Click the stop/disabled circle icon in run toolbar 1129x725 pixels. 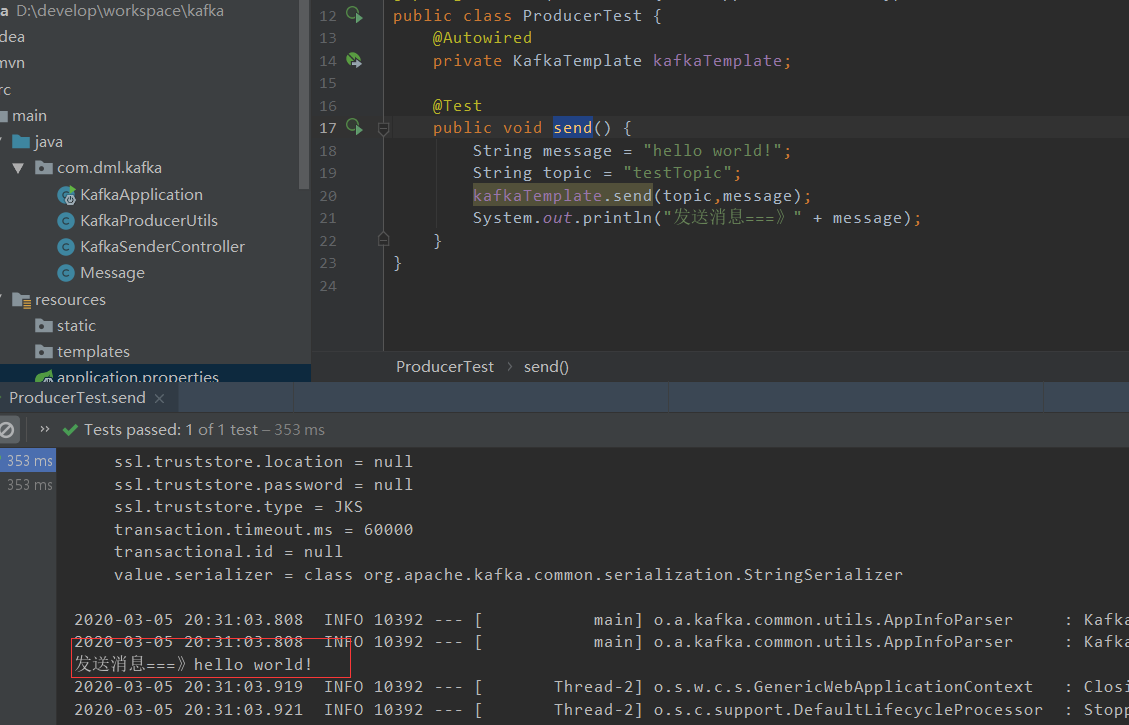pos(6,430)
